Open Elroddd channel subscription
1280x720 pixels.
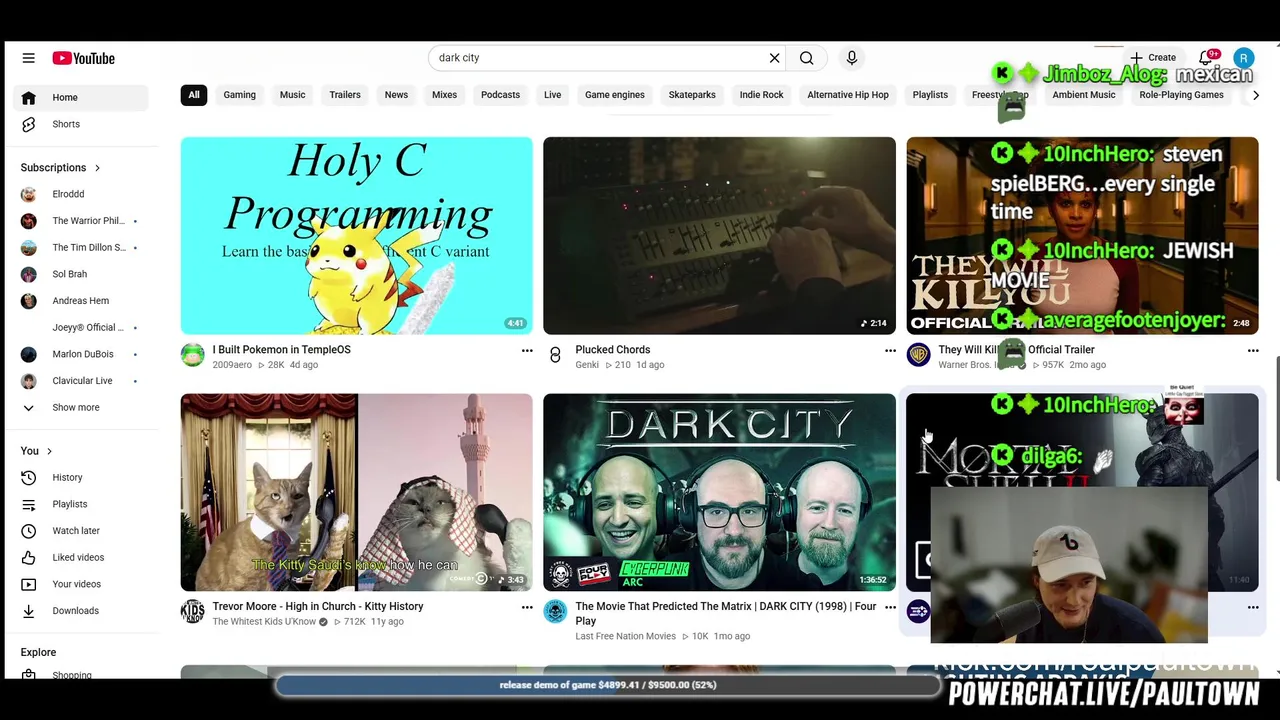81,194
